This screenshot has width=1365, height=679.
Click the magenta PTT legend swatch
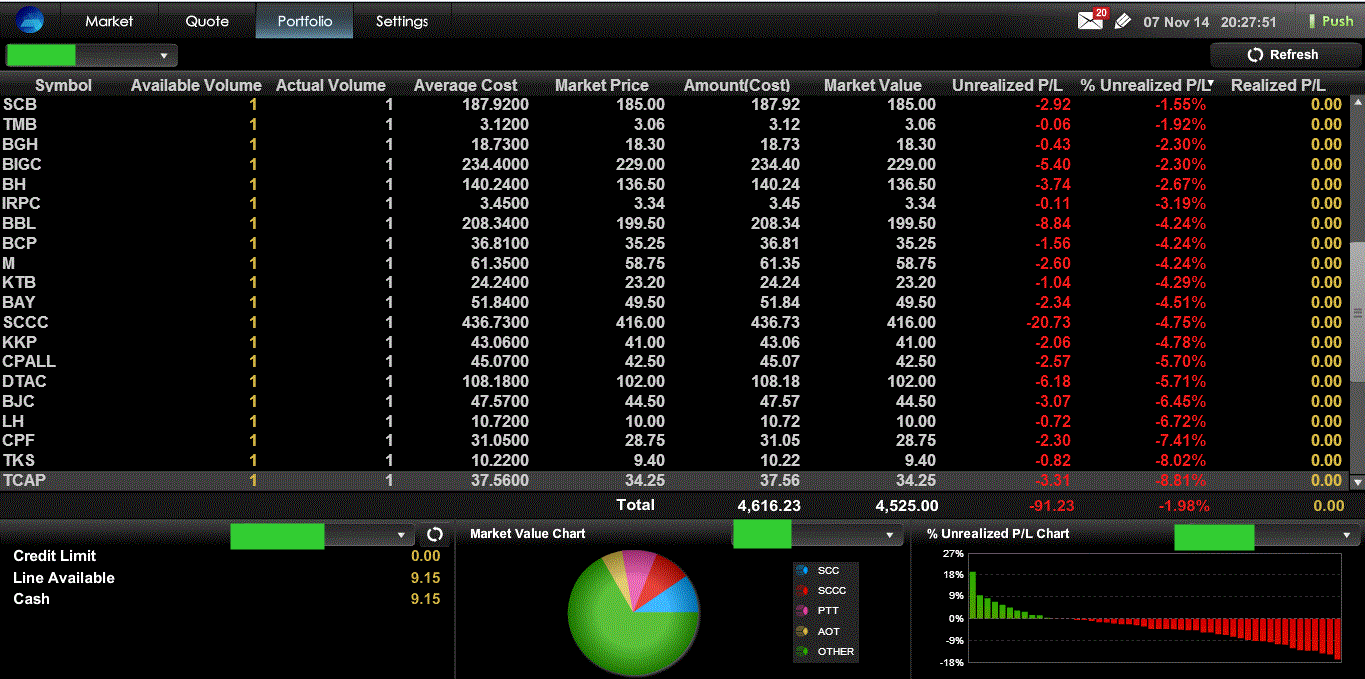802,610
